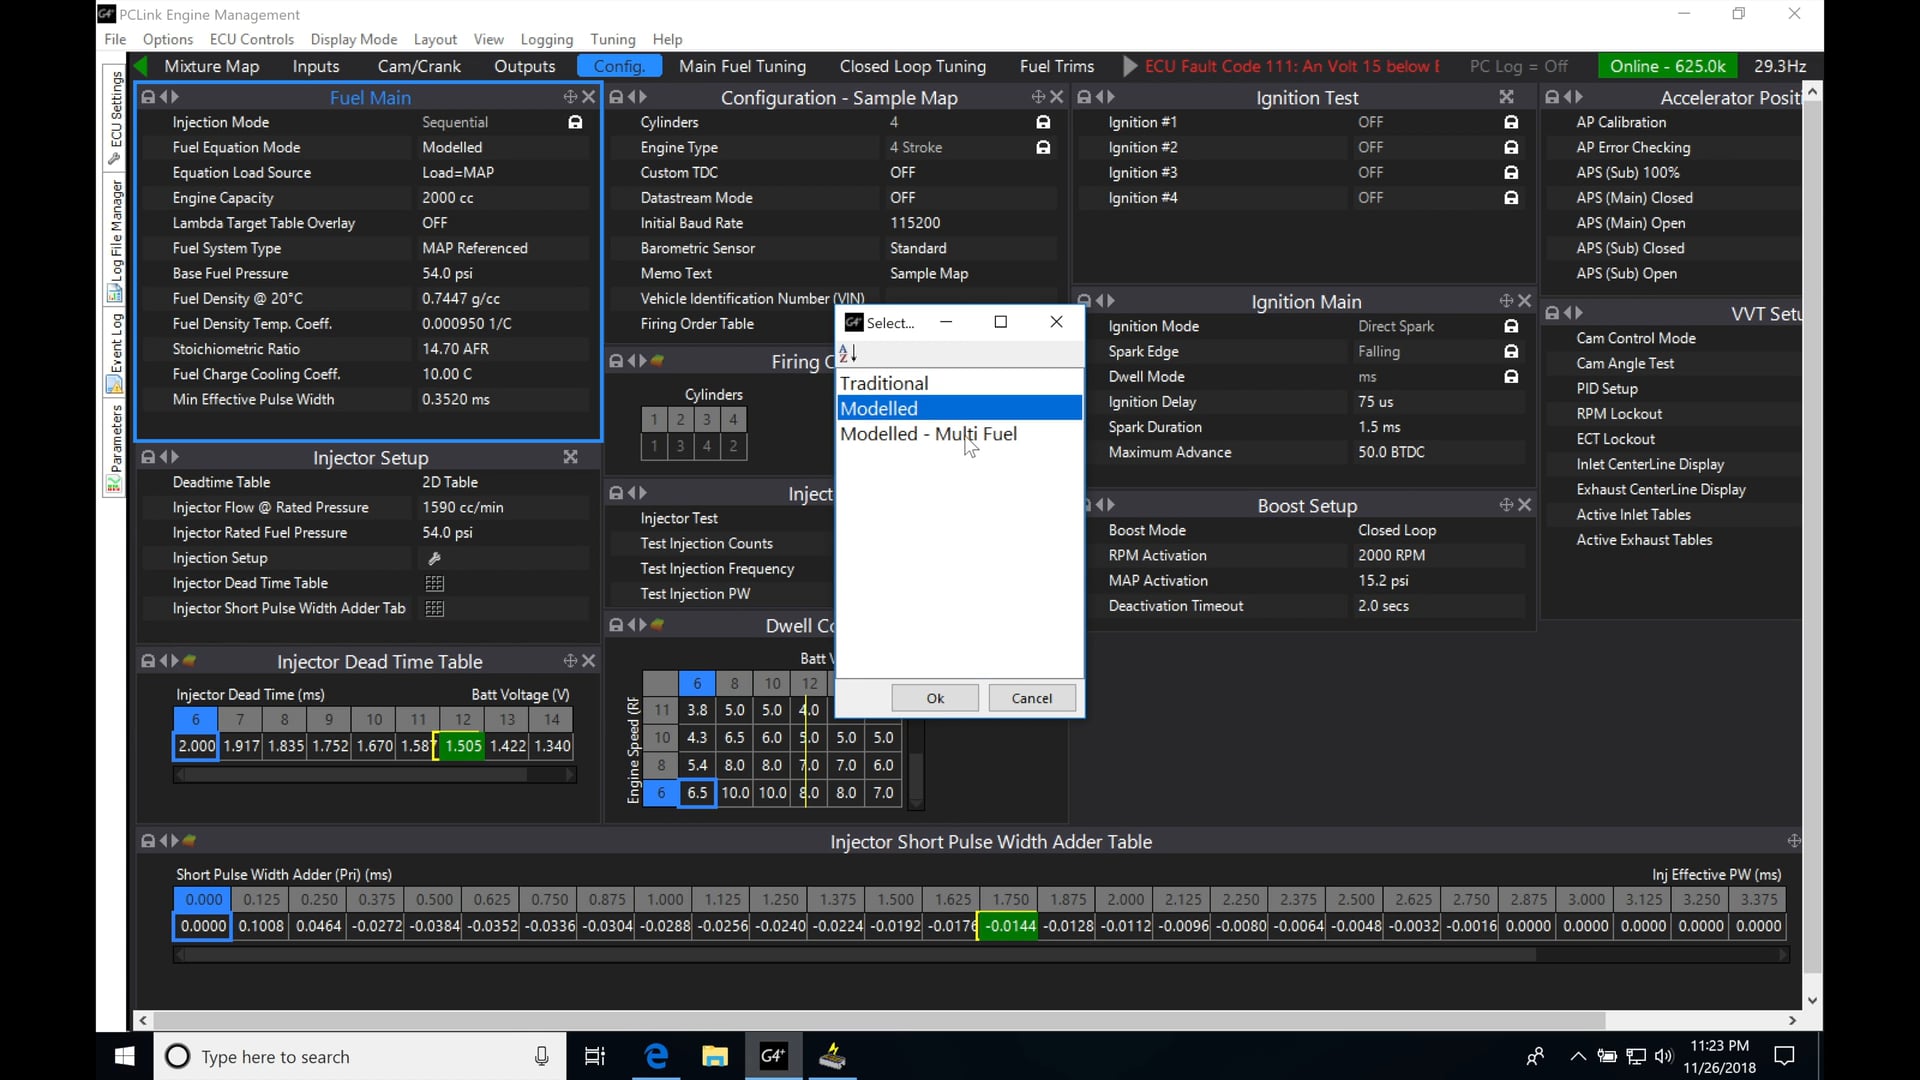Click move icon on Fuel Main panel
Screen dimensions: 1920x1080
pos(570,97)
